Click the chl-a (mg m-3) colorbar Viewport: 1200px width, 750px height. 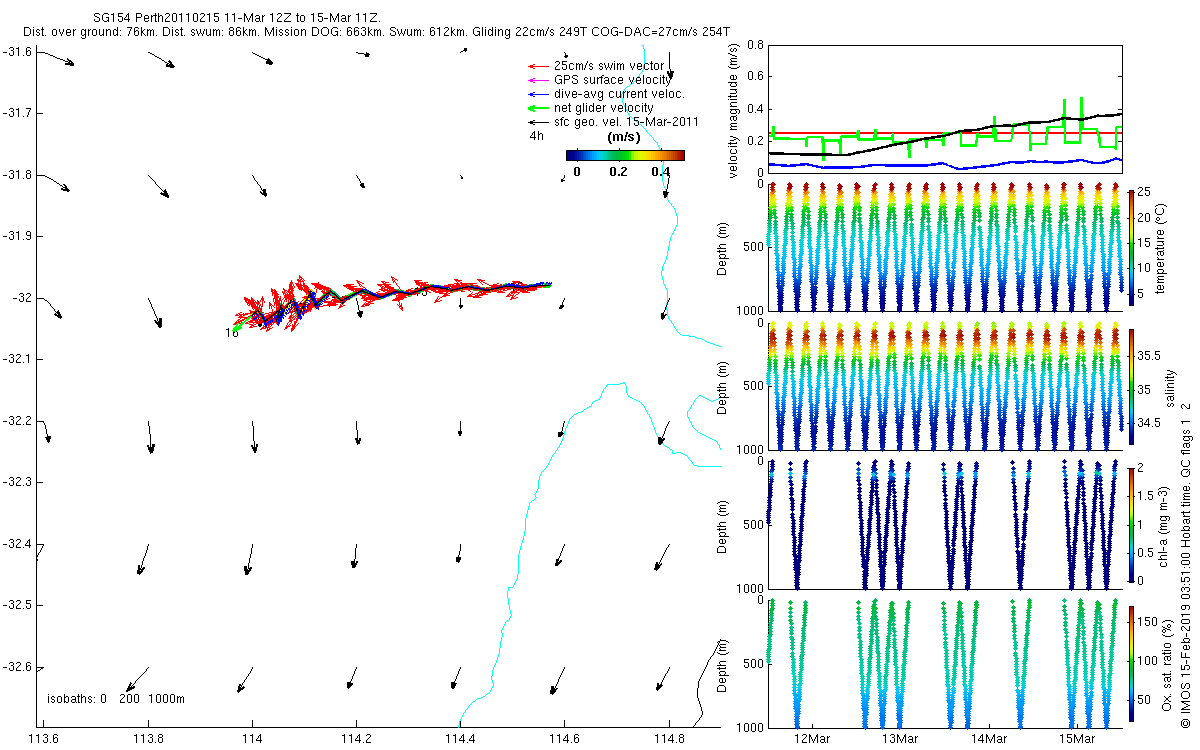[x=1131, y=524]
